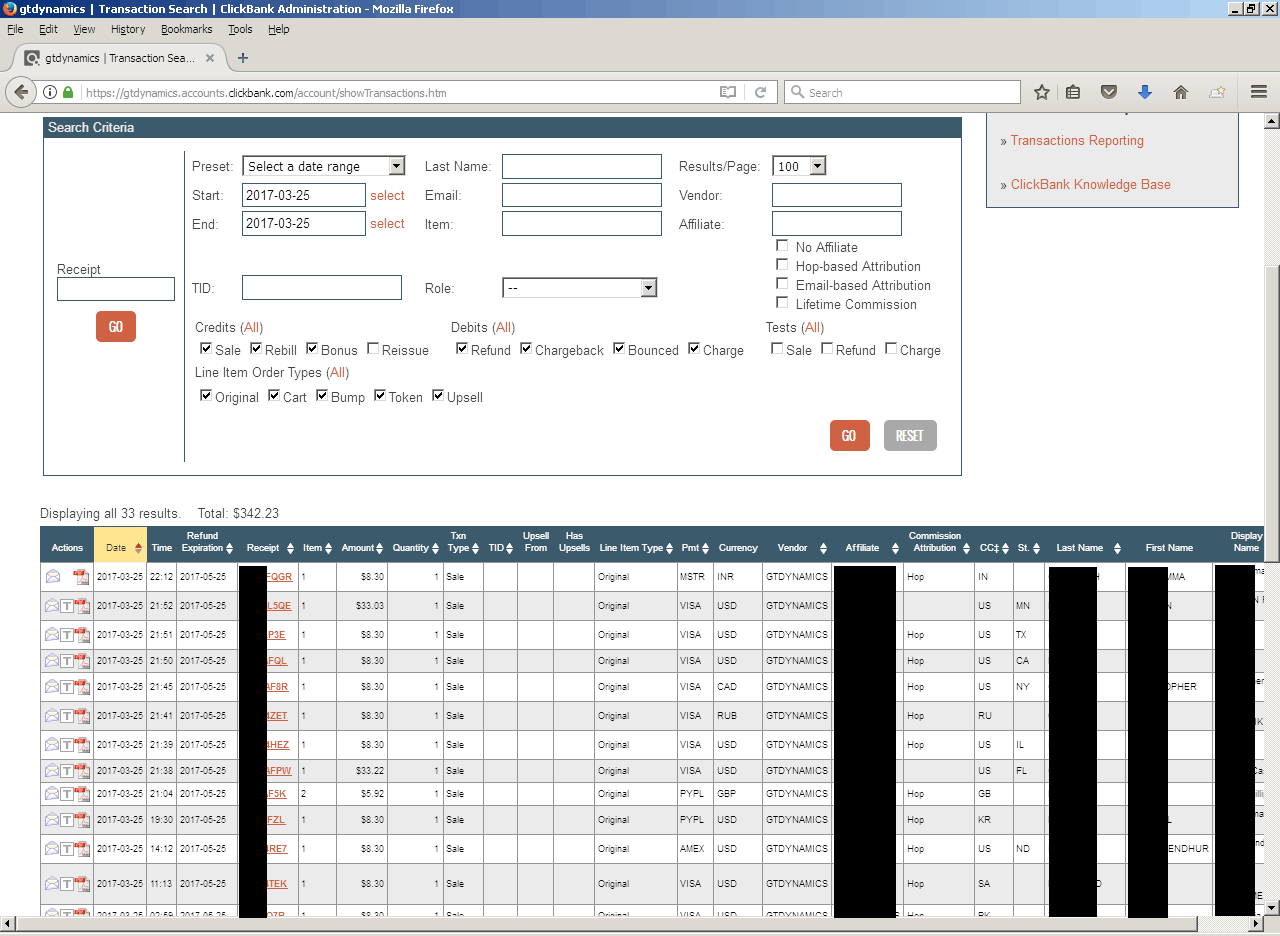Click the Last Name input field
This screenshot has width=1280, height=936.
[581, 166]
